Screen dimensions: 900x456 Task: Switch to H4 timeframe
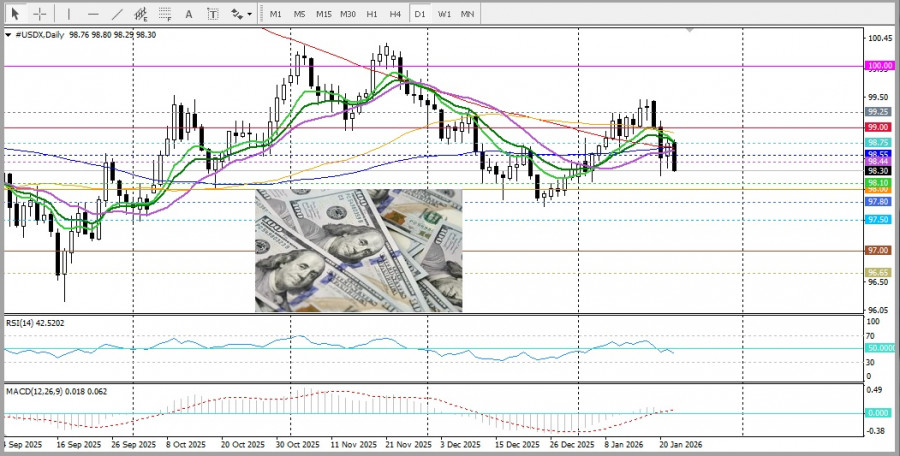tap(395, 14)
